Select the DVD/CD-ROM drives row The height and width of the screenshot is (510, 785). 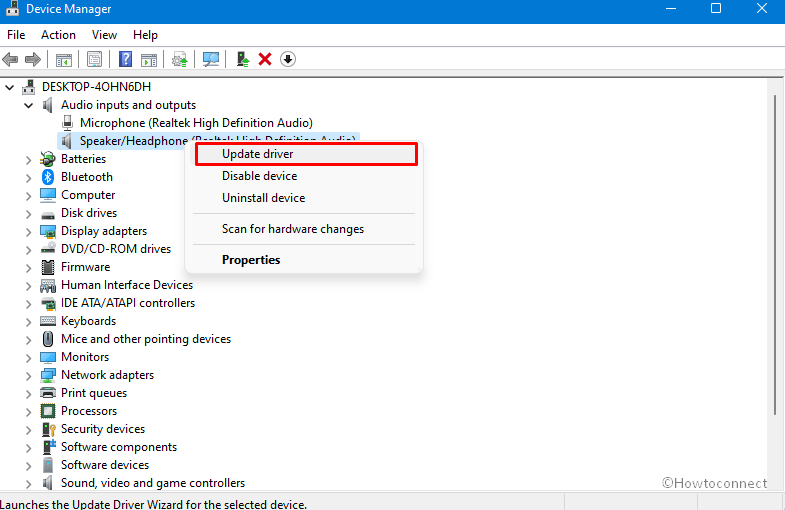point(116,249)
